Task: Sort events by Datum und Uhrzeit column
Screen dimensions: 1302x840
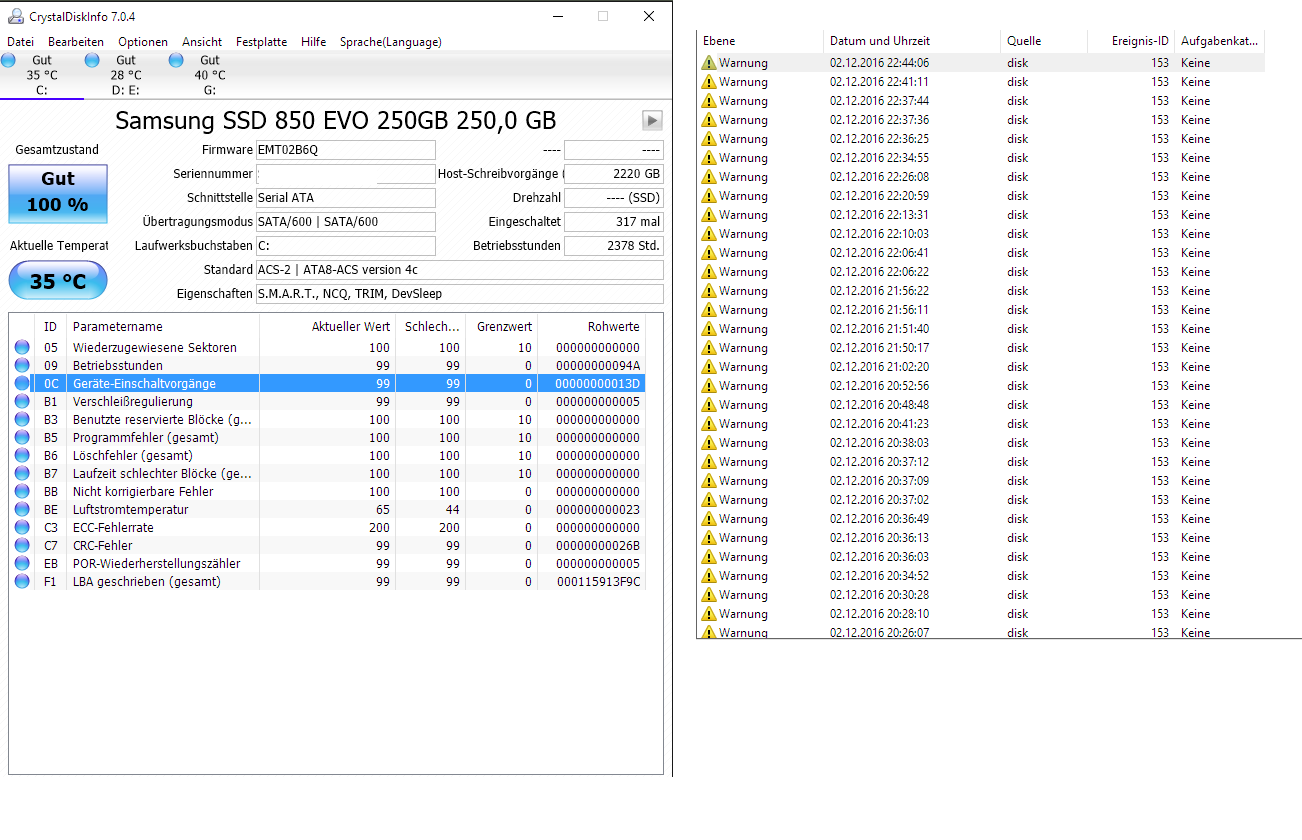Action: [x=880, y=41]
